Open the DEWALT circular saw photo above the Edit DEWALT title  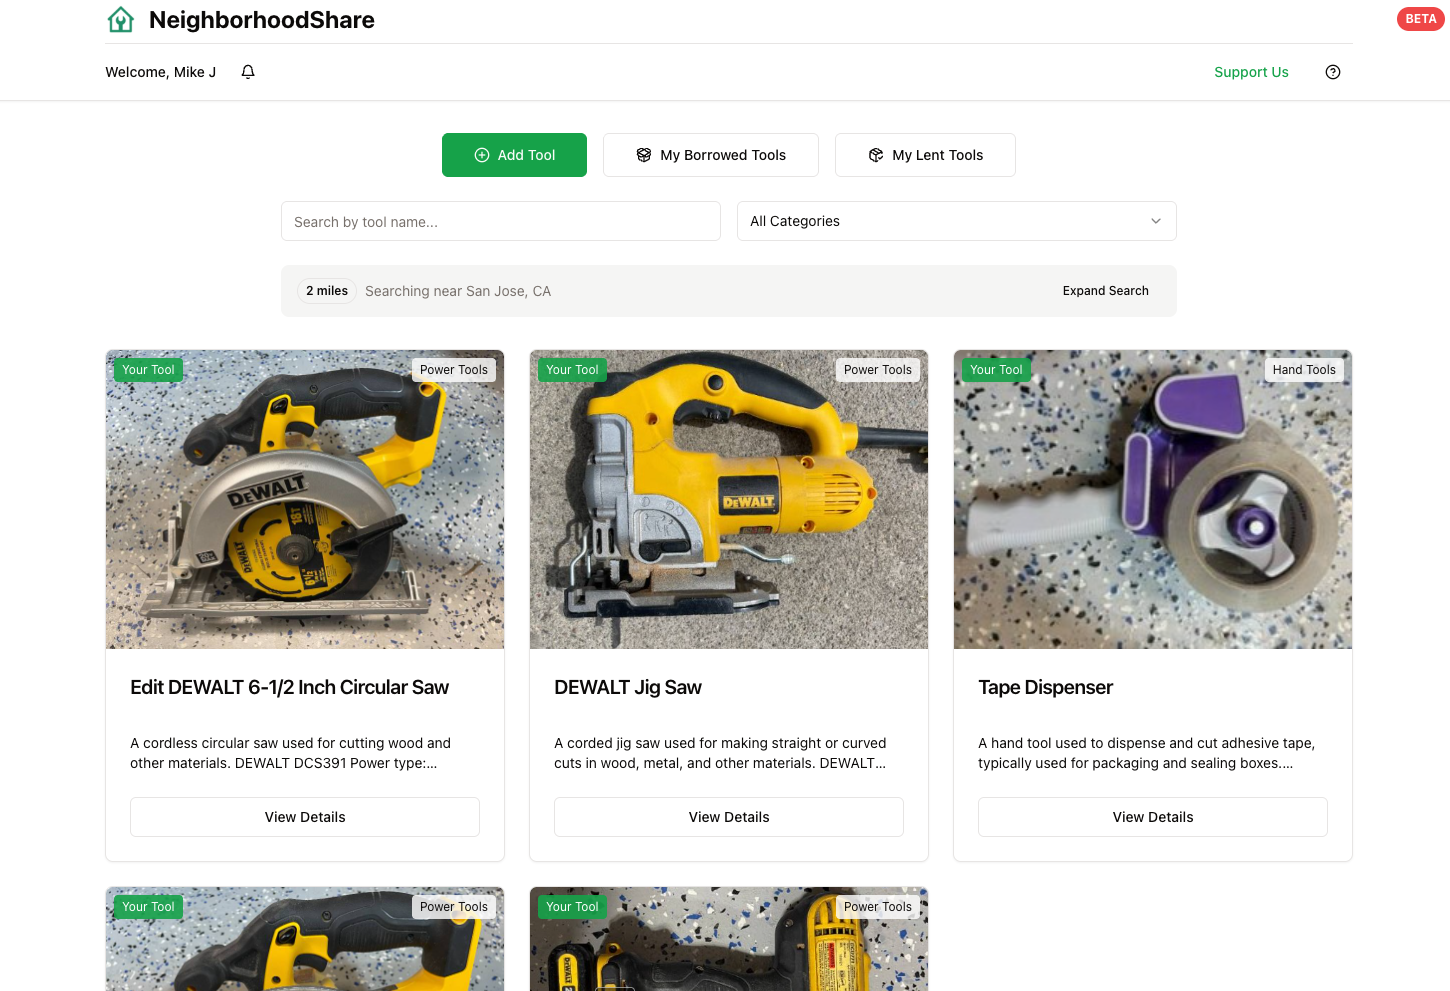coord(305,499)
